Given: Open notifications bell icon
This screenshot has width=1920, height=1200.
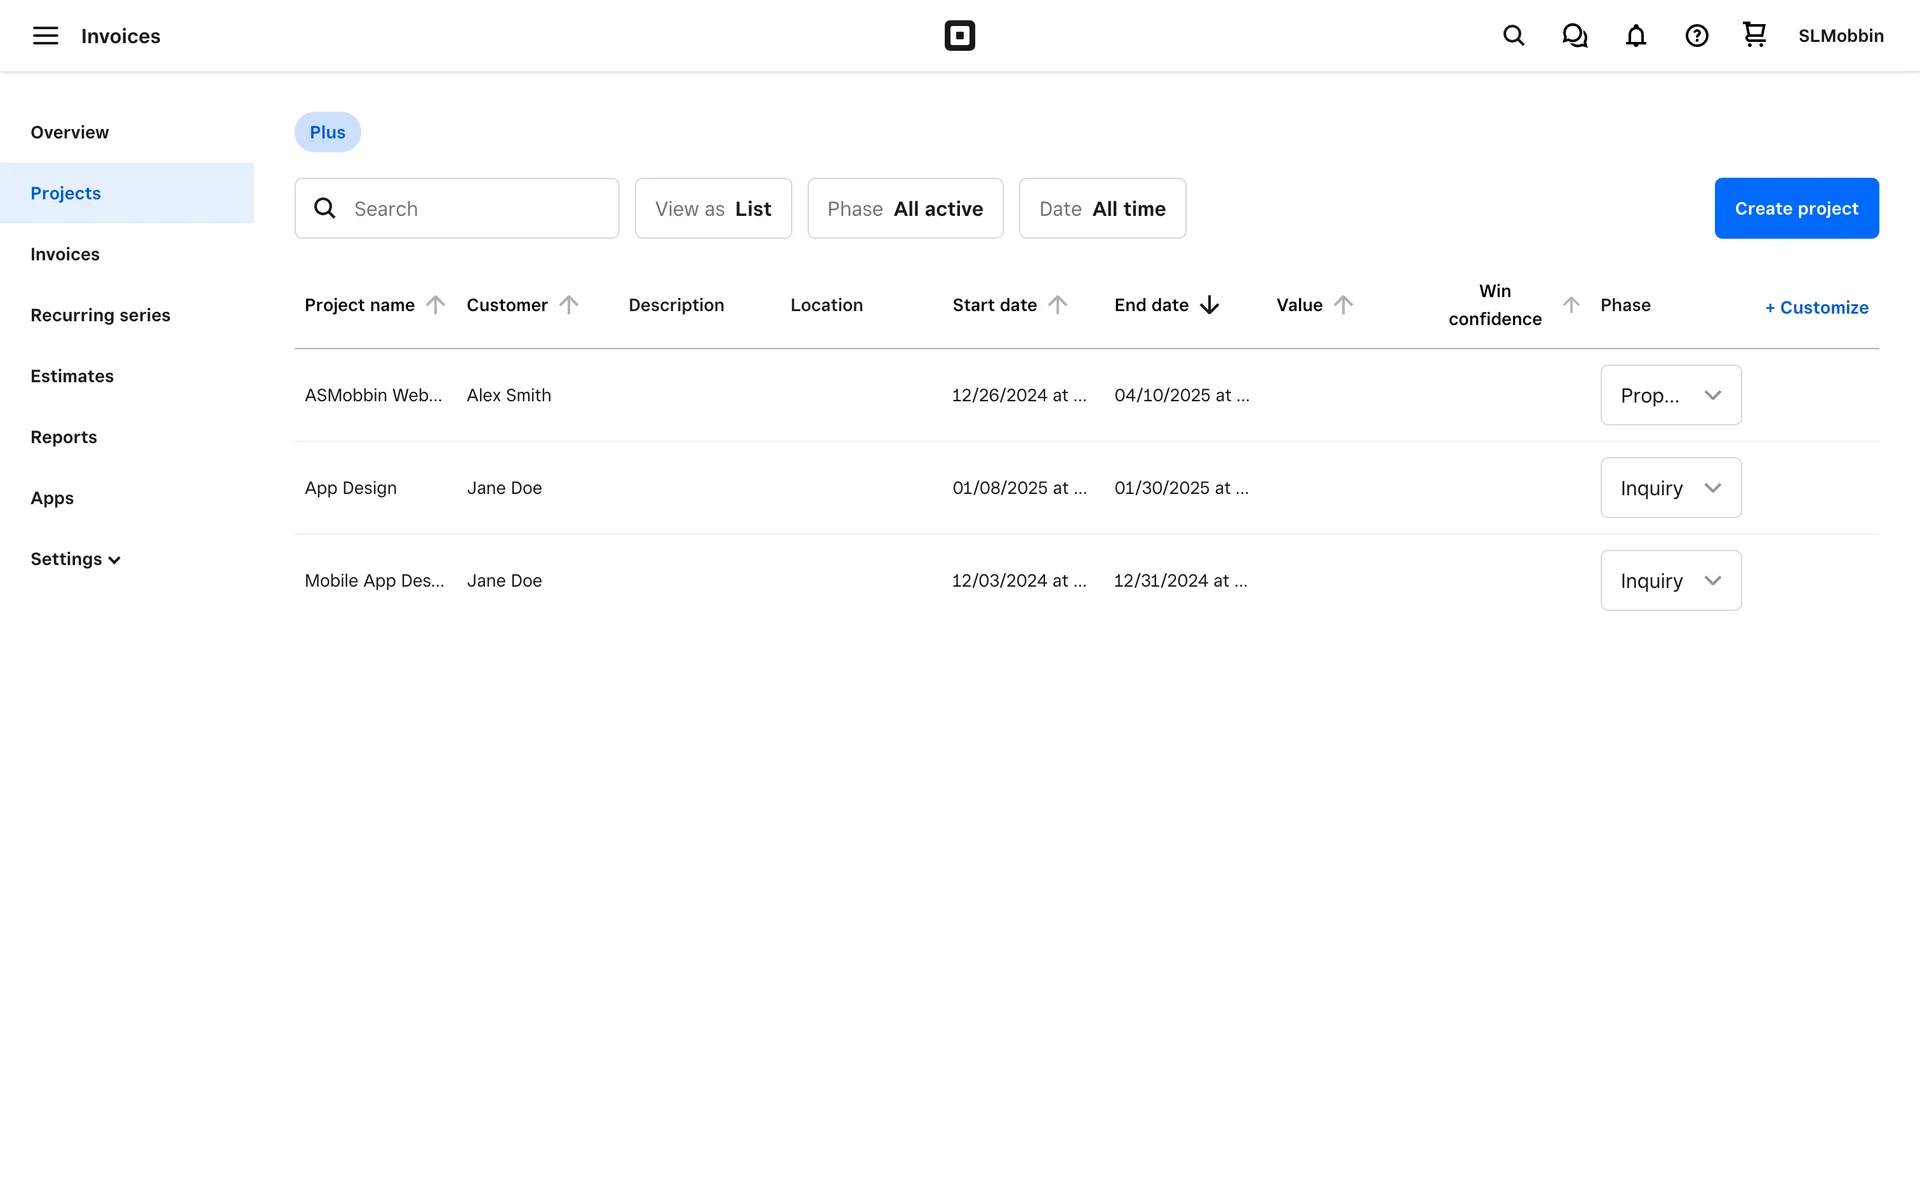Looking at the screenshot, I should point(1635,36).
